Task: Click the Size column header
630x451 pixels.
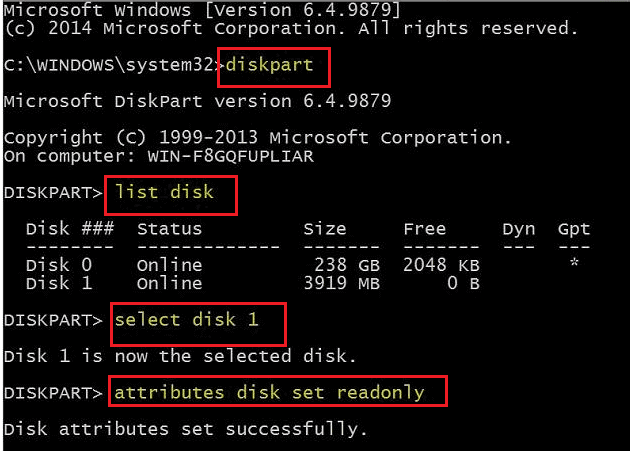Action: point(325,229)
